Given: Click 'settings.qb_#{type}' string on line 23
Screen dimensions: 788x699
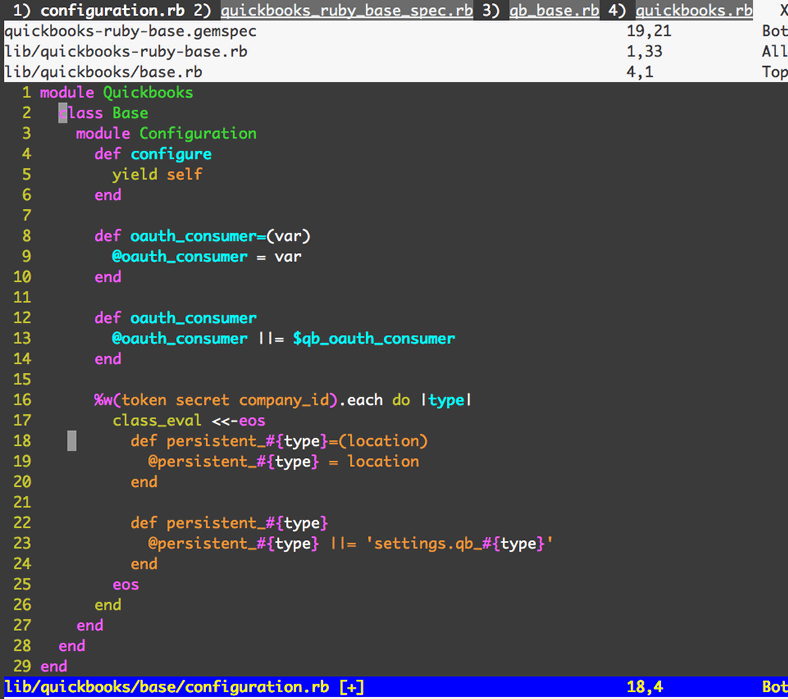Looking at the screenshot, I should pos(459,543).
